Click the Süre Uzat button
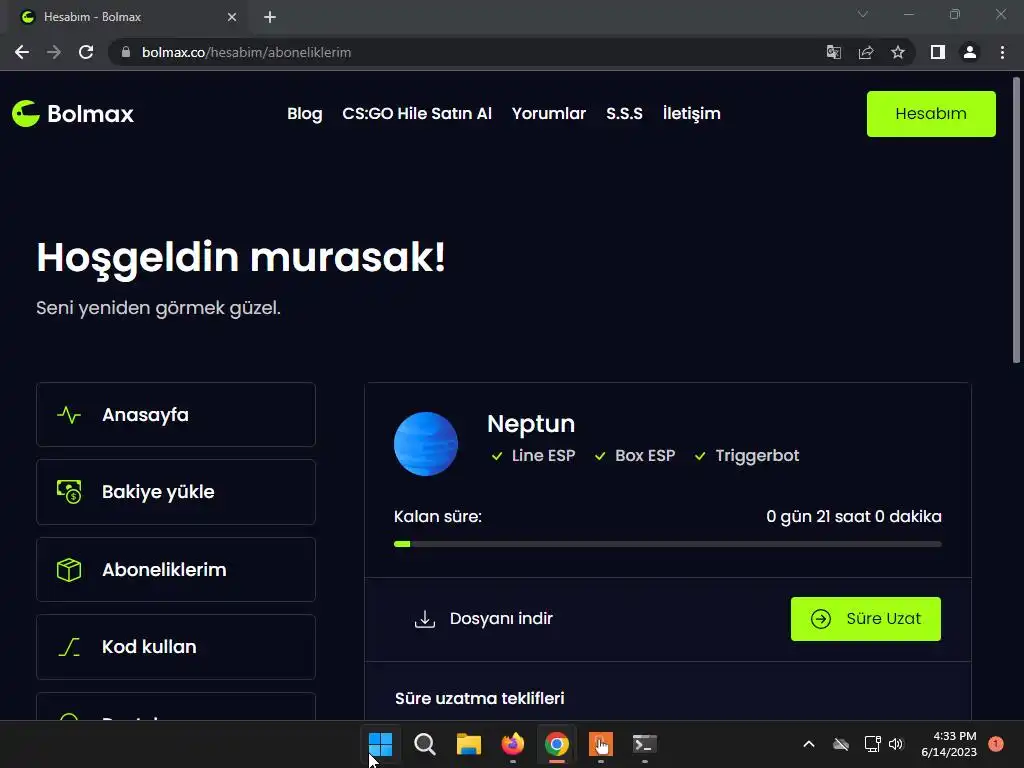 pos(866,618)
